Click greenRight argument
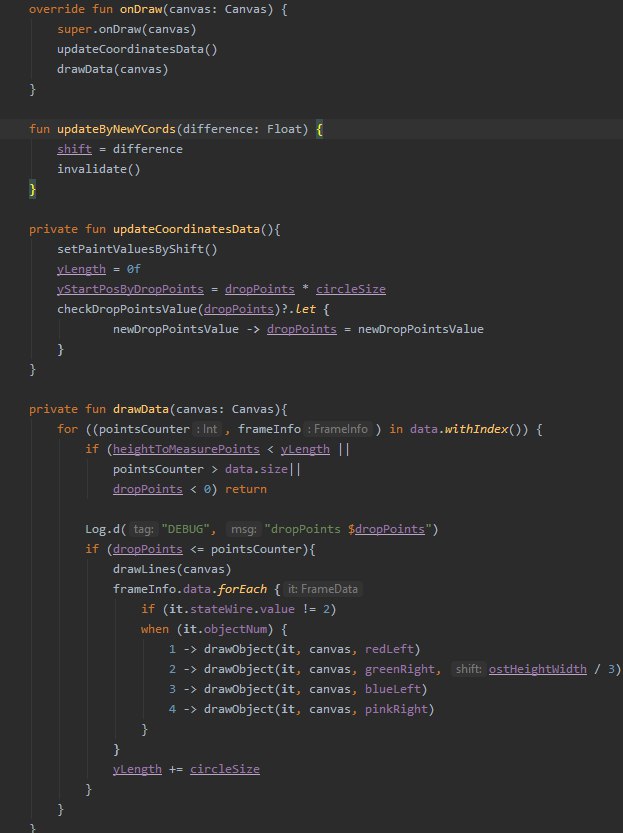This screenshot has width=623, height=833. click(399, 669)
